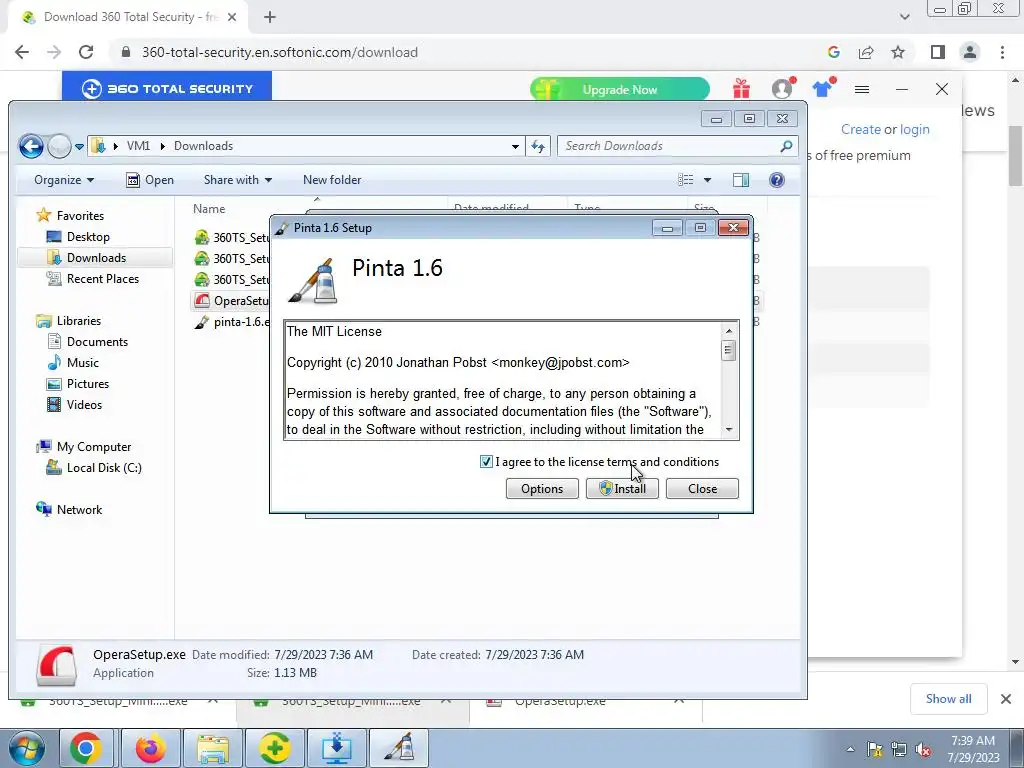Uncheck I agree to license terms
Viewport: 1024px width, 768px height.
pos(486,462)
